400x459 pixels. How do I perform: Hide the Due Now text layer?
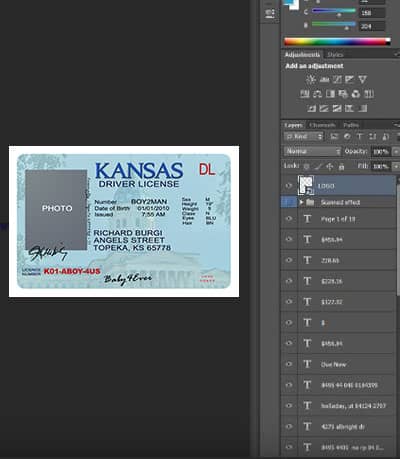click(x=289, y=364)
